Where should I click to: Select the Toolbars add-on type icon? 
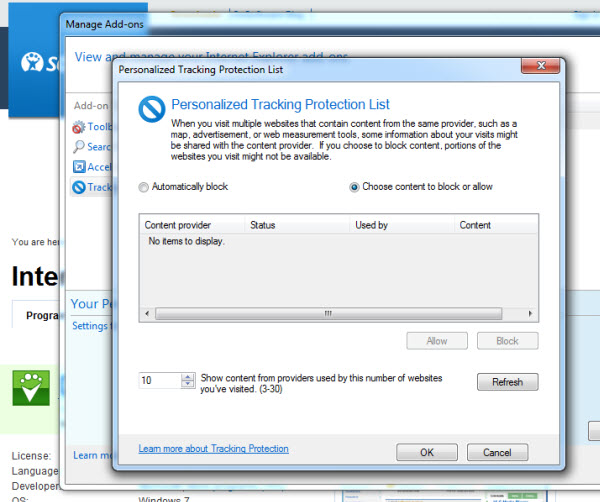(78, 127)
